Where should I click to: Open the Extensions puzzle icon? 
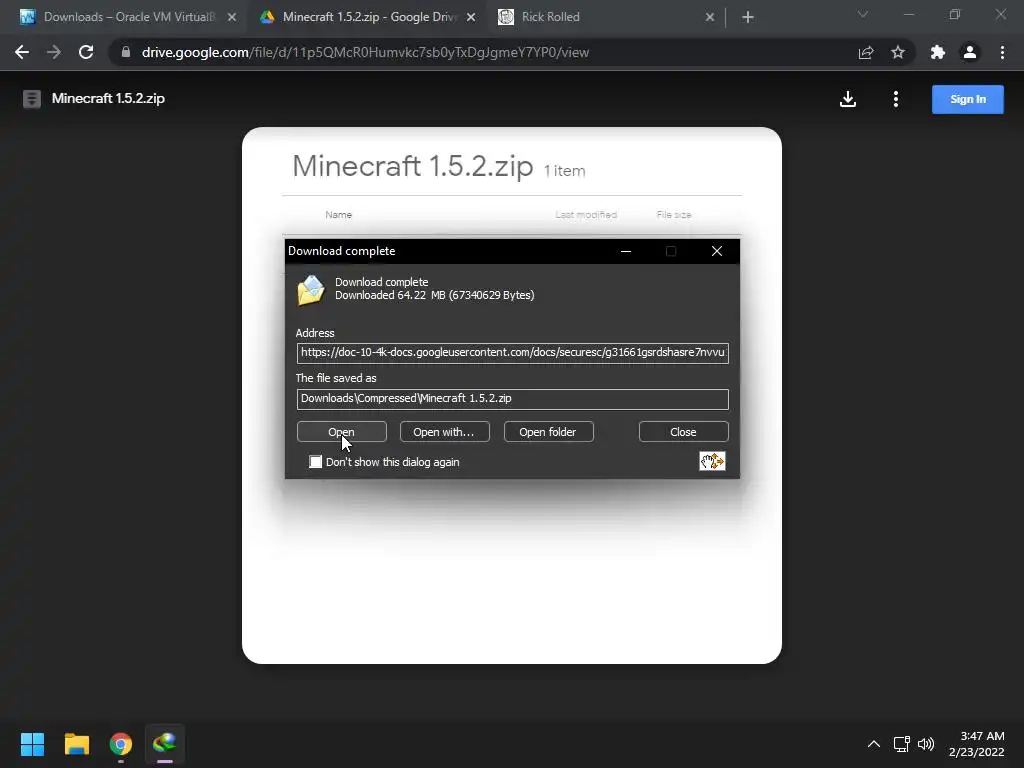938,52
